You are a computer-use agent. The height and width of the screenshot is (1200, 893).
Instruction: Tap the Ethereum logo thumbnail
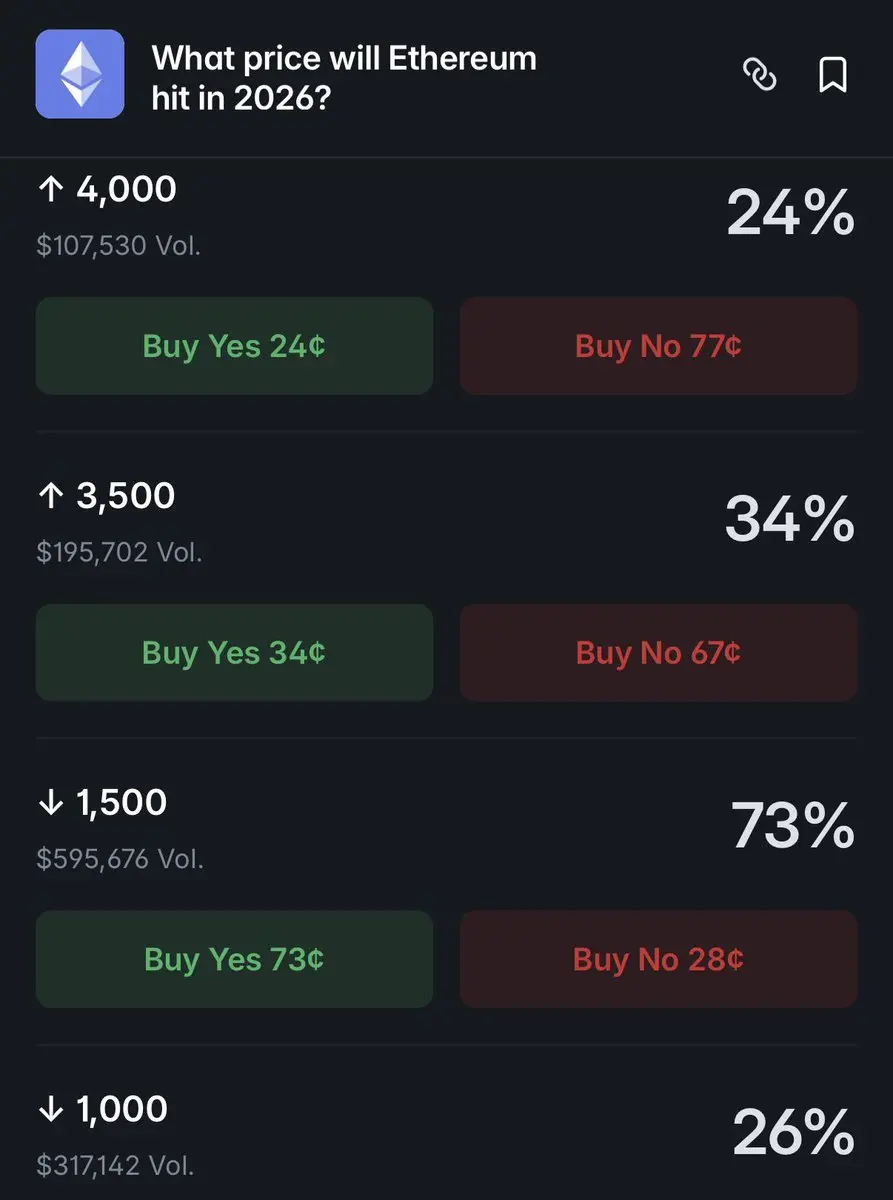tap(80, 74)
